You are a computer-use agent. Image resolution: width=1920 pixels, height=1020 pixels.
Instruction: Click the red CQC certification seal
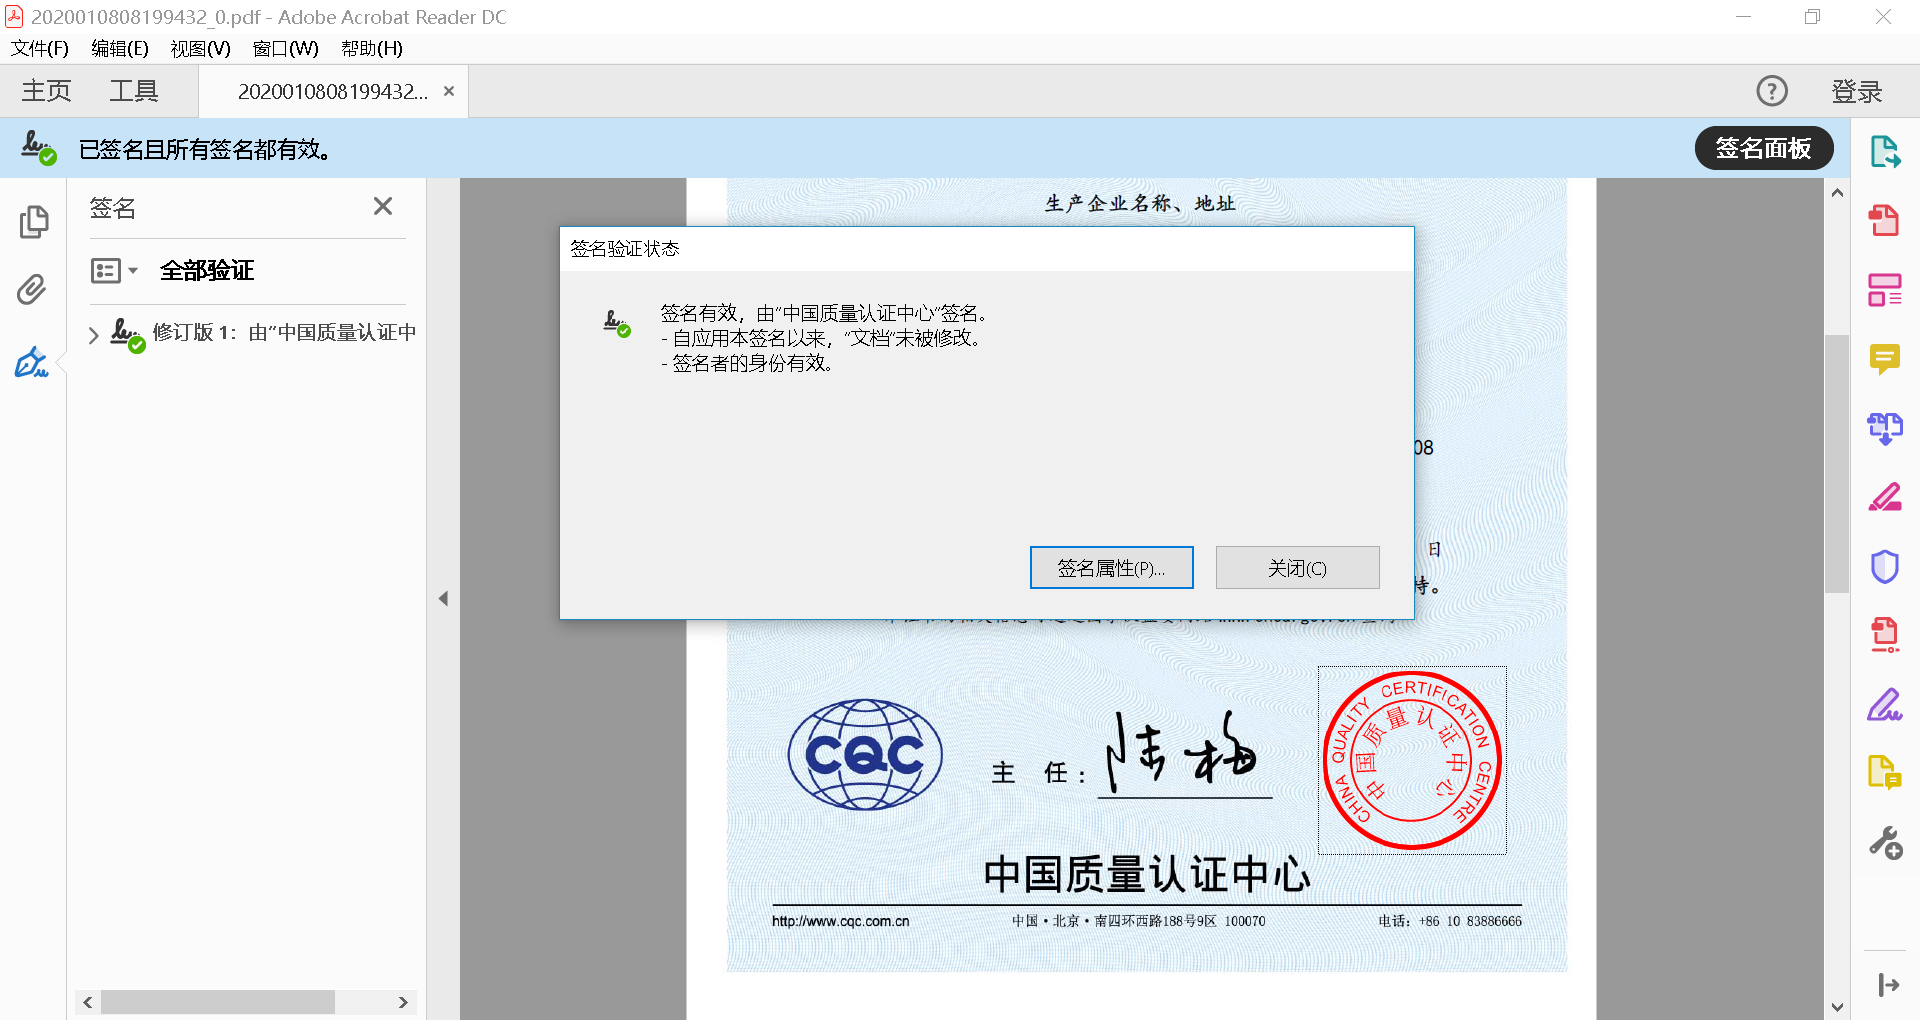pos(1412,760)
